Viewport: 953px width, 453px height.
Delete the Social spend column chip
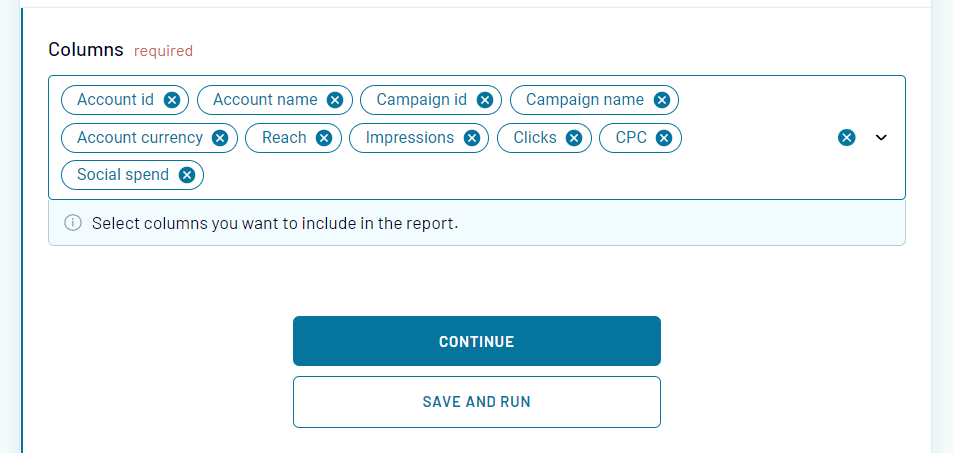coord(186,175)
